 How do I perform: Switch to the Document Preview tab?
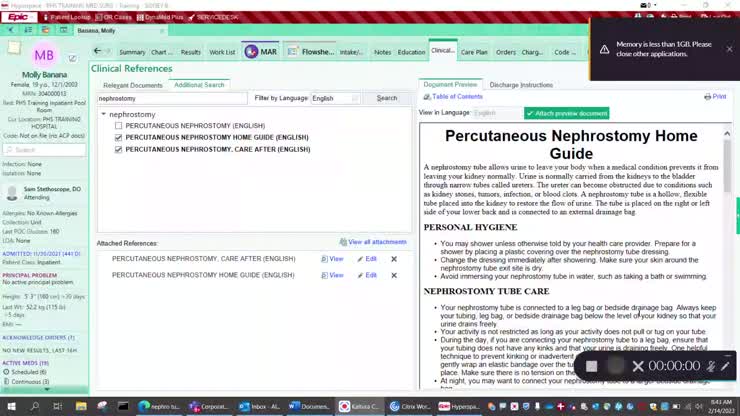(x=450, y=85)
